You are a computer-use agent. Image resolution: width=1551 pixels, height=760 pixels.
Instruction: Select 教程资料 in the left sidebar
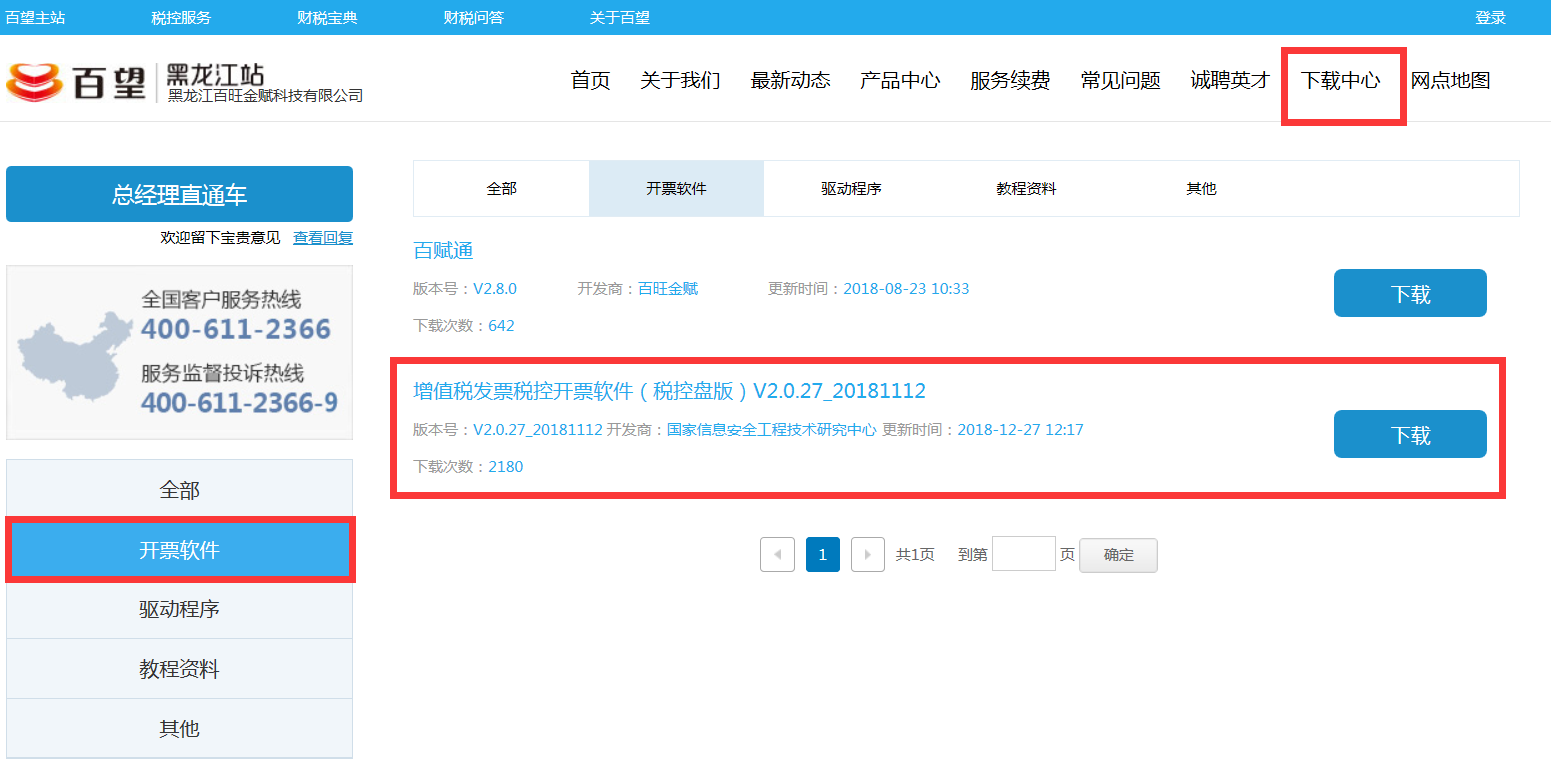179,669
